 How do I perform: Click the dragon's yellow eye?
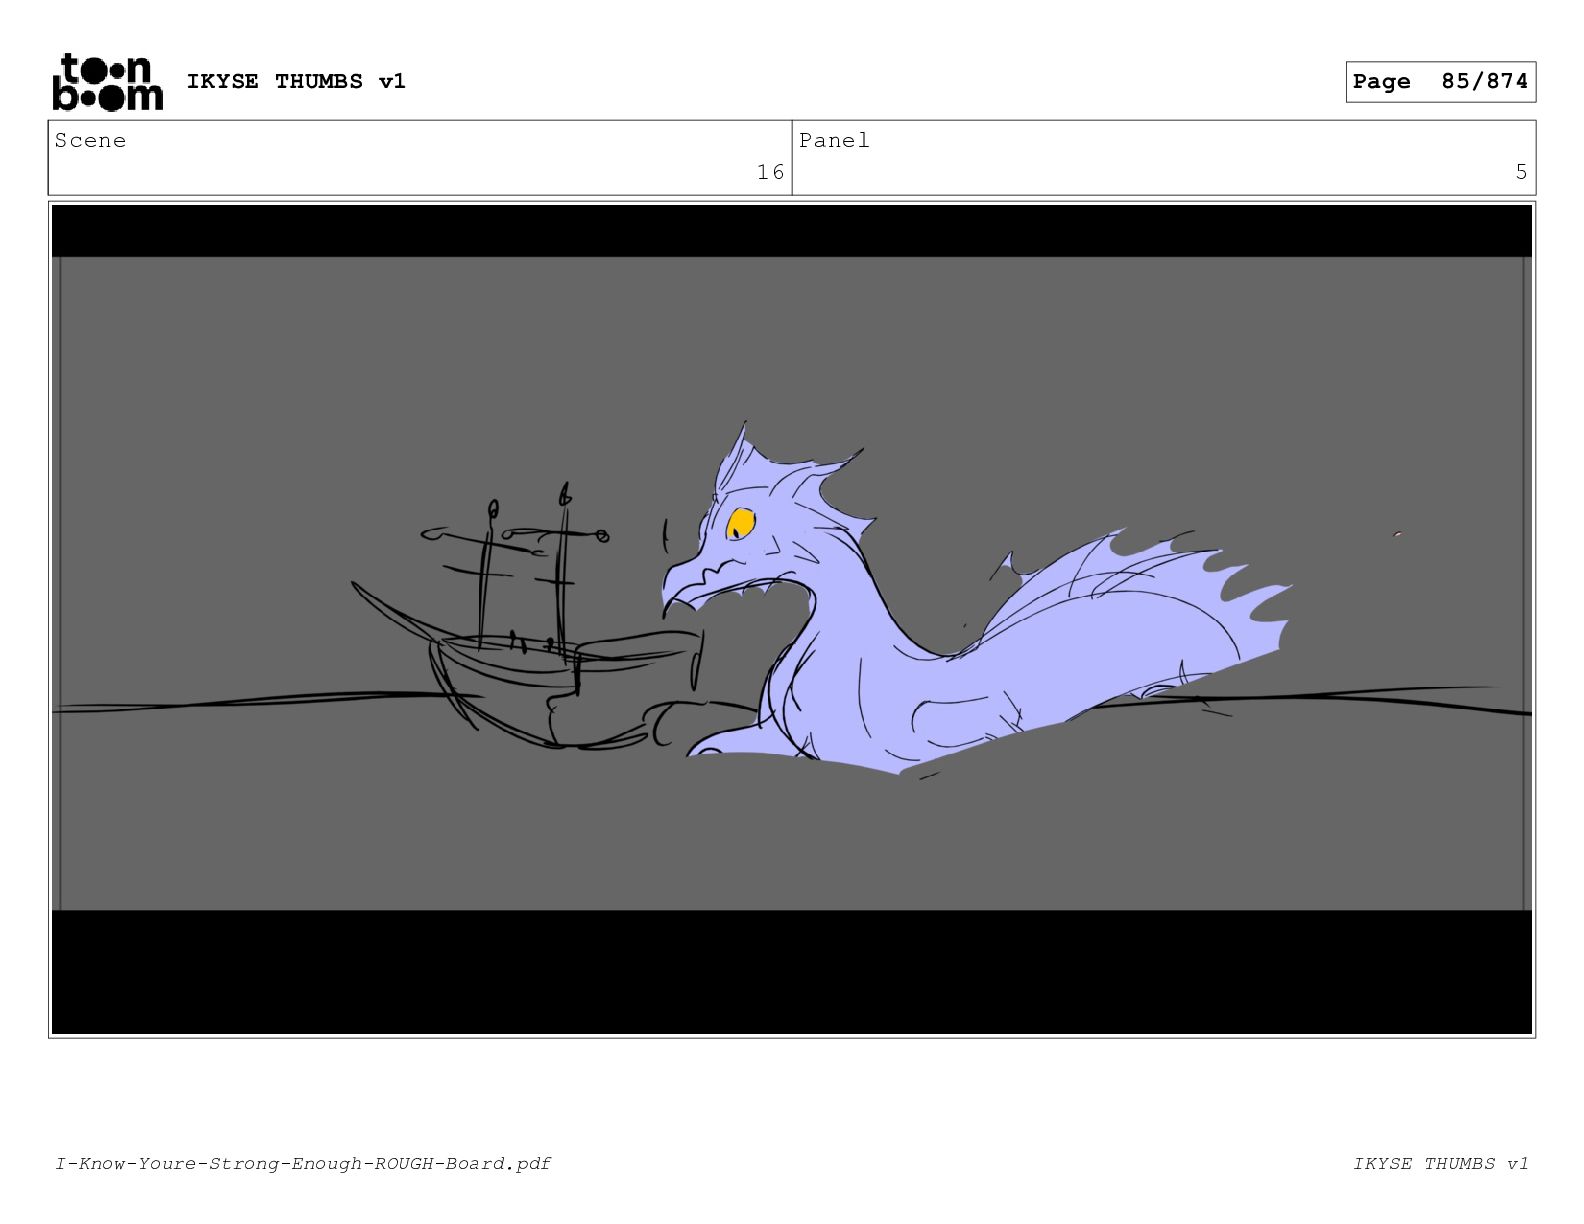pyautogui.click(x=741, y=522)
